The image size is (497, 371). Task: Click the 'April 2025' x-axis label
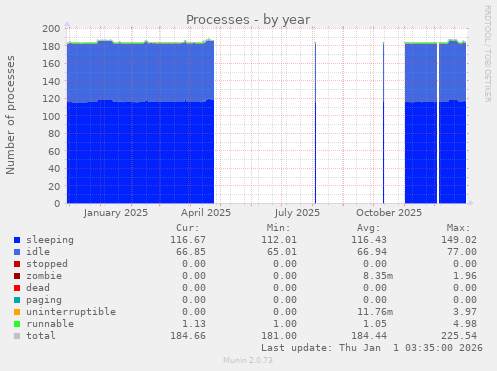click(206, 213)
